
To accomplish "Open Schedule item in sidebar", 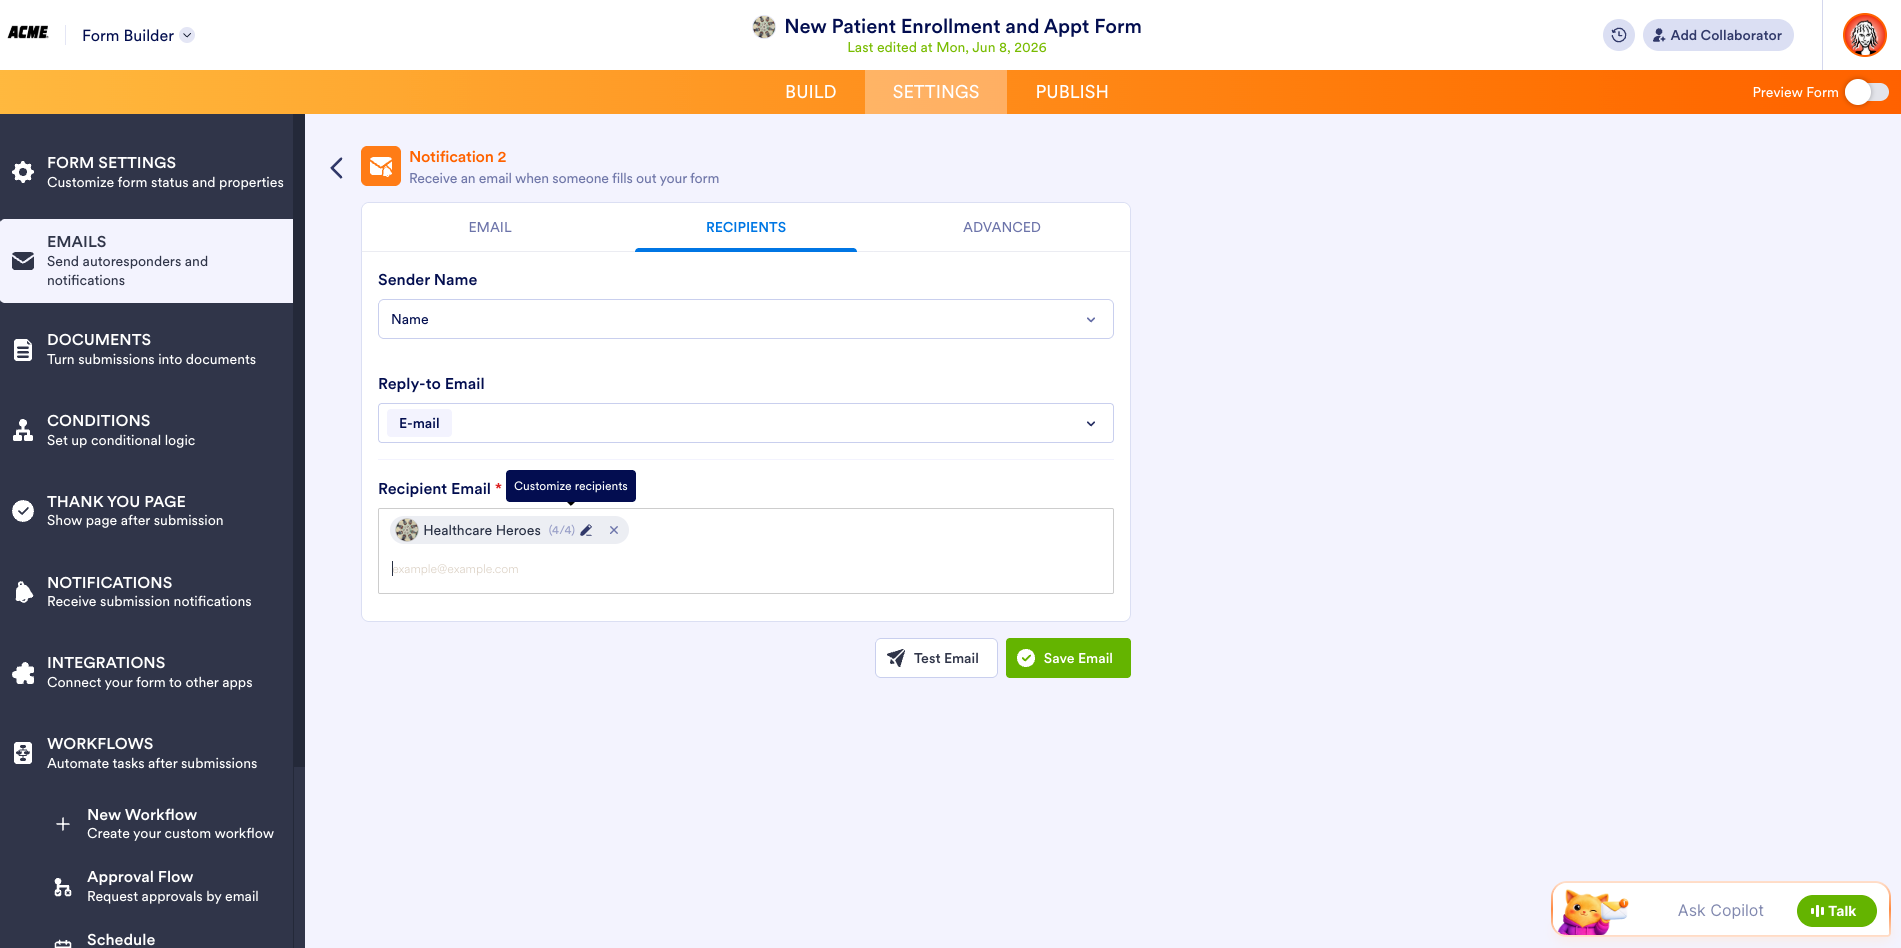I will (x=121, y=939).
